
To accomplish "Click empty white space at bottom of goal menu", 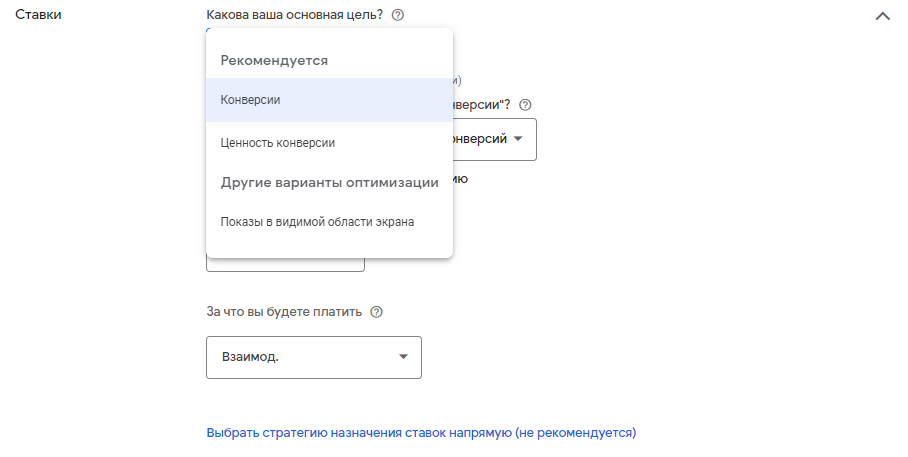I will coord(329,248).
